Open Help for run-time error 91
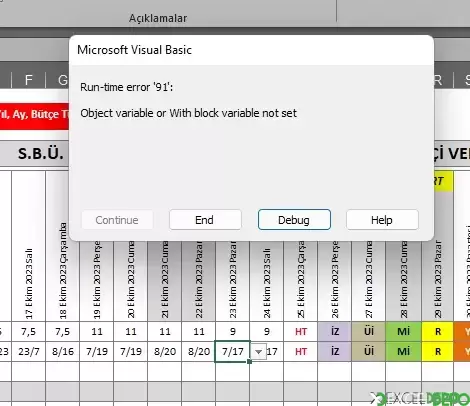Screen dimensions: 470x406 tap(382, 220)
